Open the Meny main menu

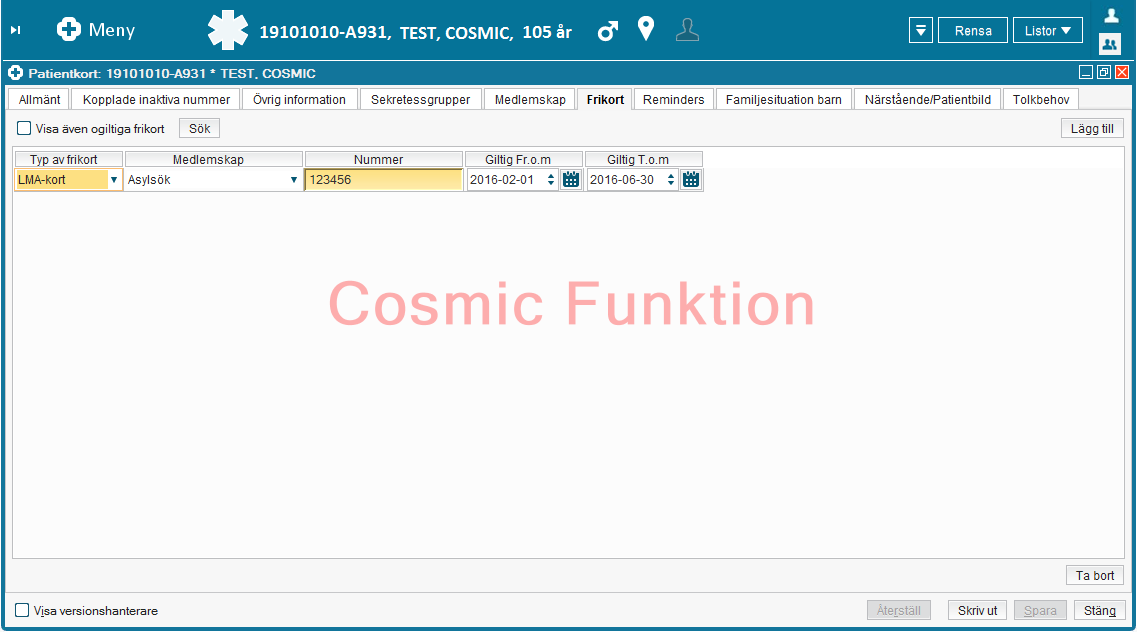(x=96, y=30)
